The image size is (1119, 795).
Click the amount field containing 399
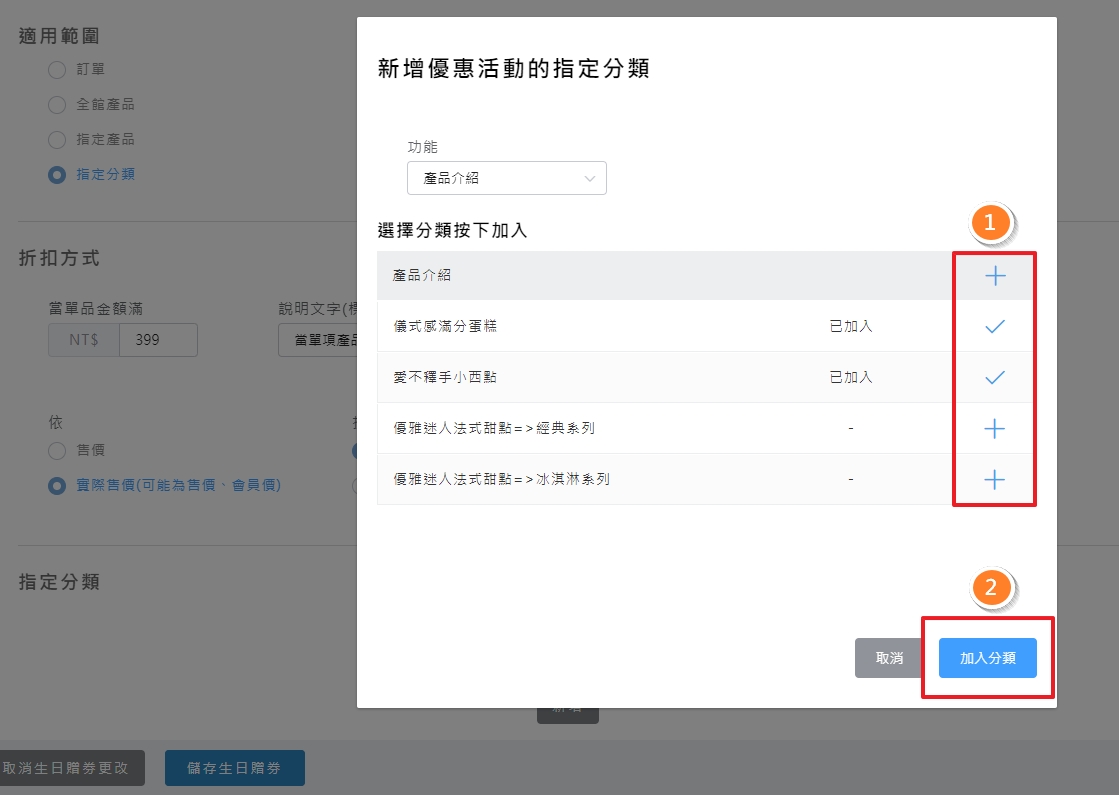(x=157, y=340)
